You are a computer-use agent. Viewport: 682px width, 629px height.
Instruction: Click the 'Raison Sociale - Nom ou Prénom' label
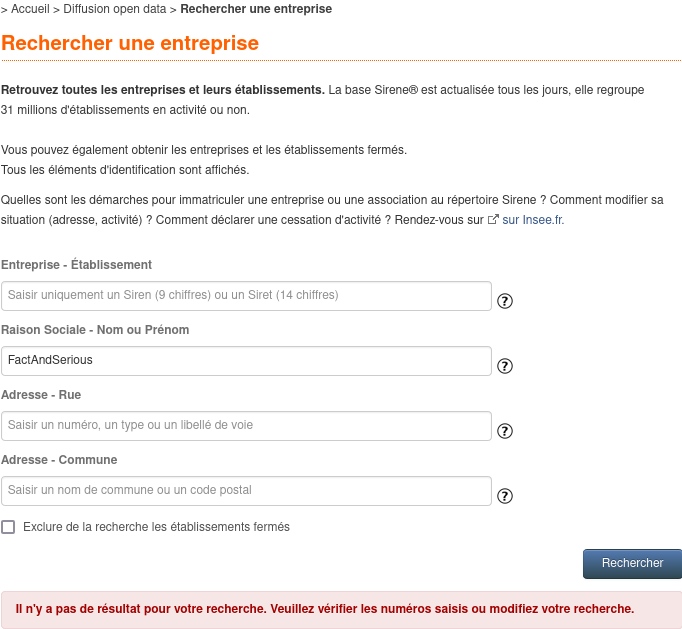(x=95, y=330)
